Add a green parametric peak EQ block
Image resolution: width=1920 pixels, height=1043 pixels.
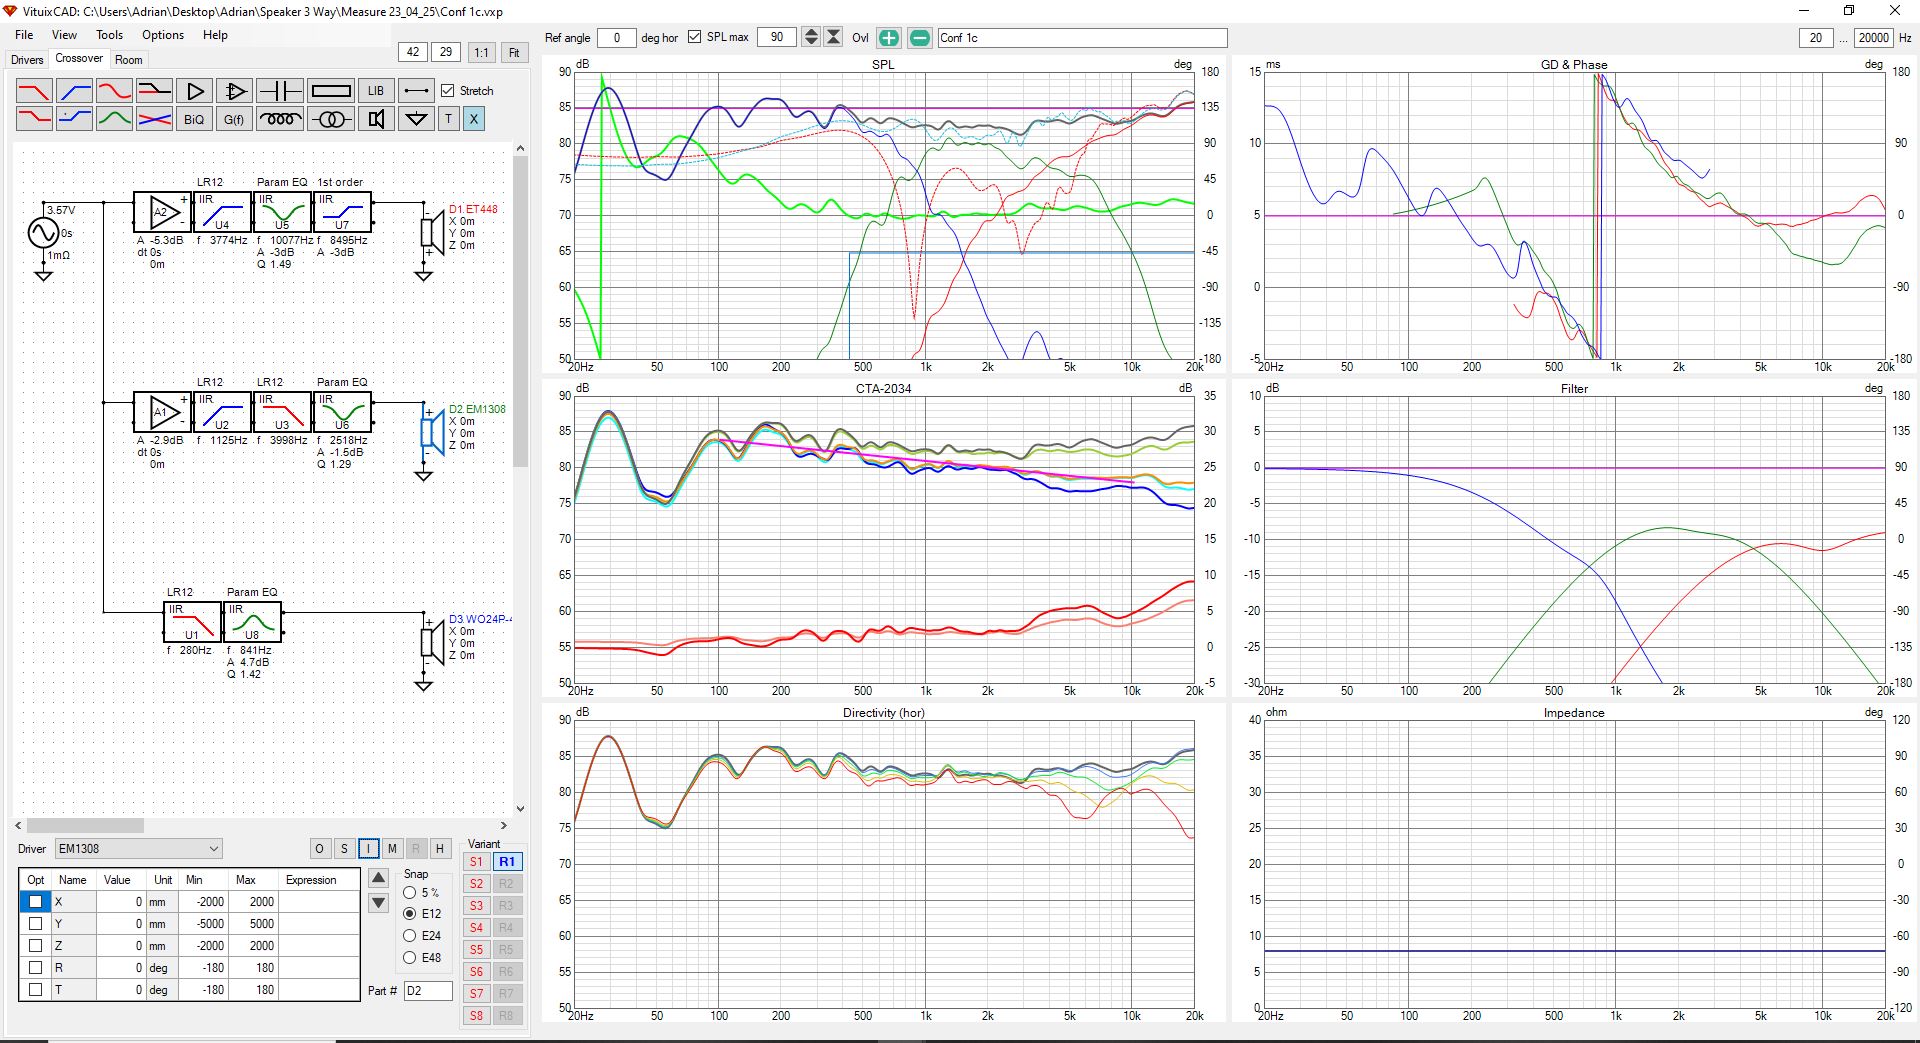coord(114,119)
